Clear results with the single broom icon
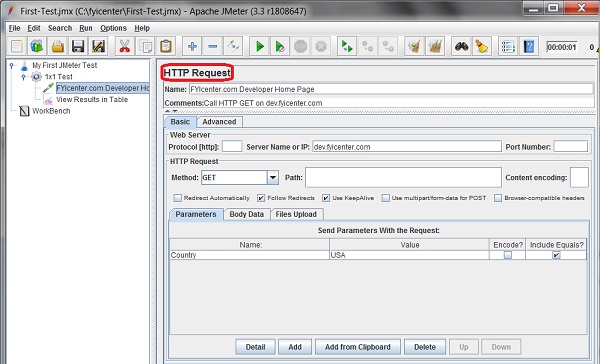 [414, 47]
